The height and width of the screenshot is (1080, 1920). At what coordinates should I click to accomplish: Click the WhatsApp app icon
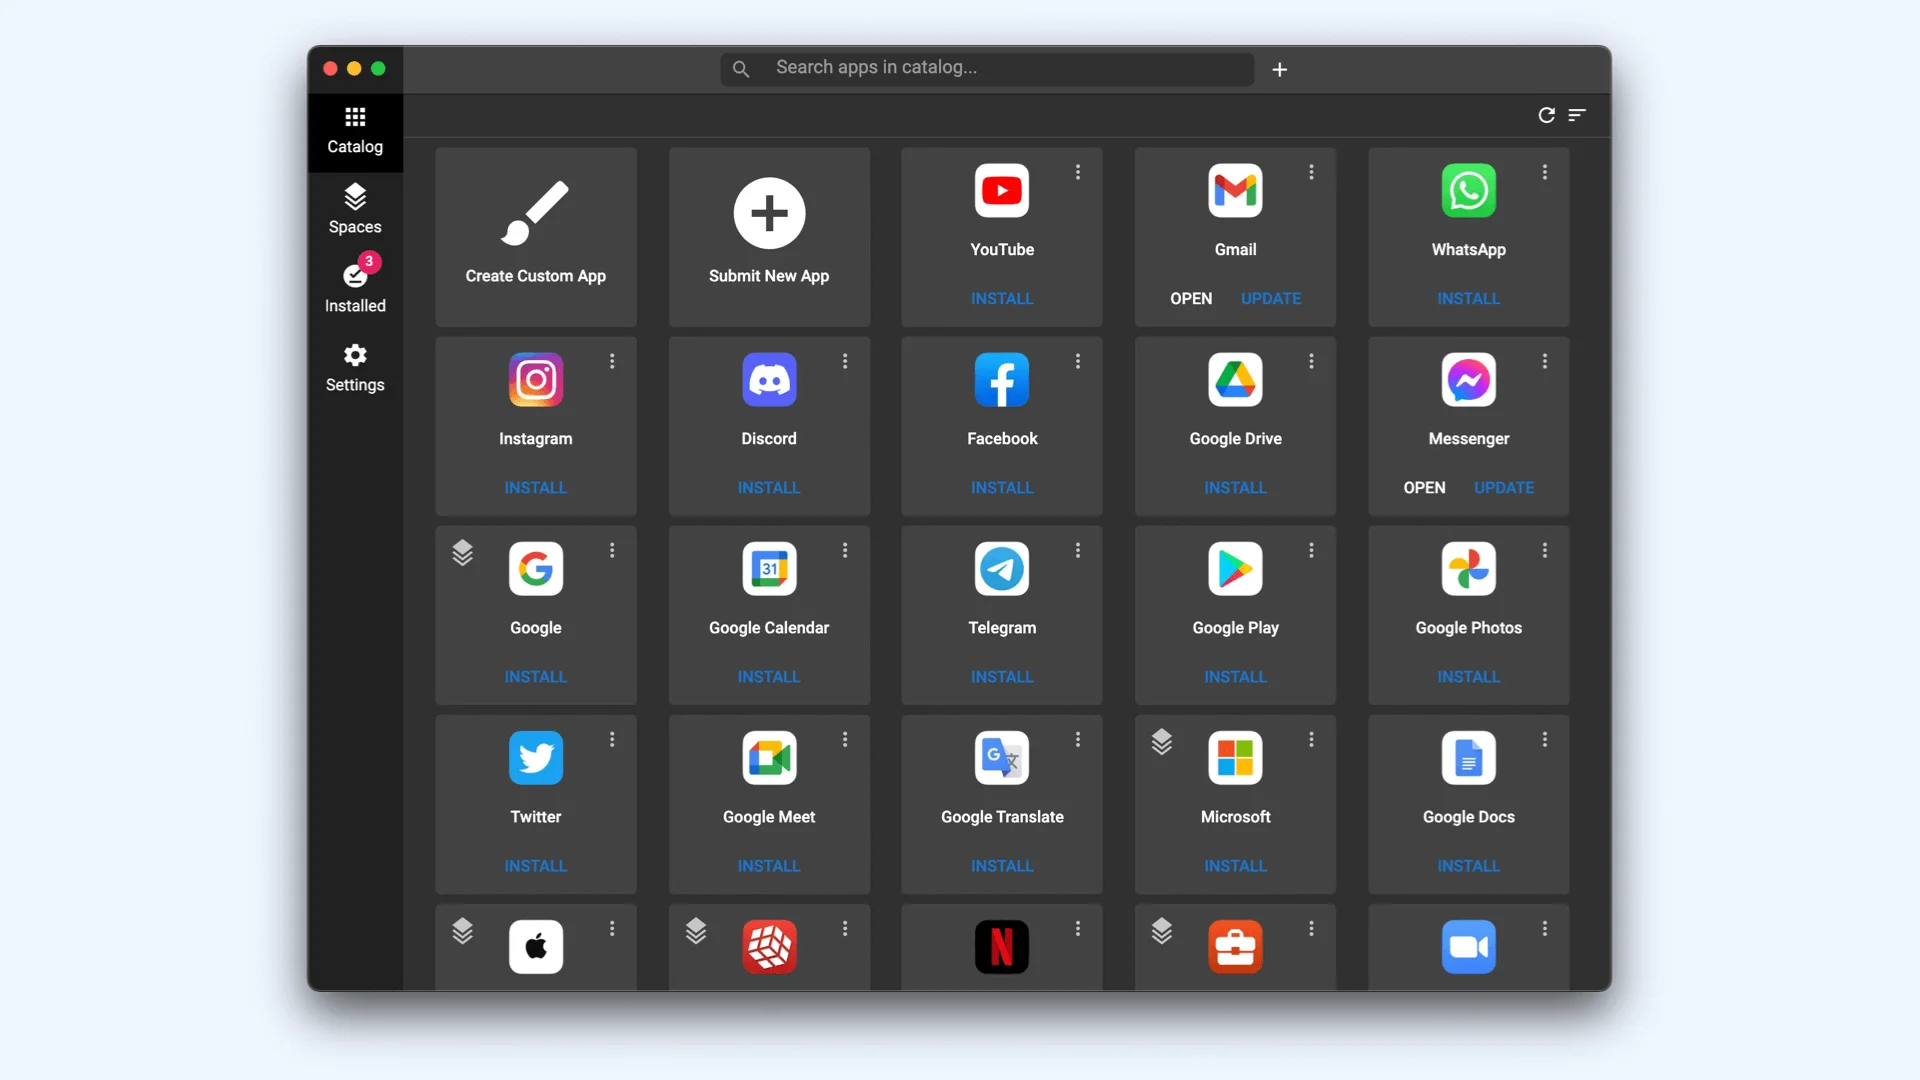click(1468, 190)
